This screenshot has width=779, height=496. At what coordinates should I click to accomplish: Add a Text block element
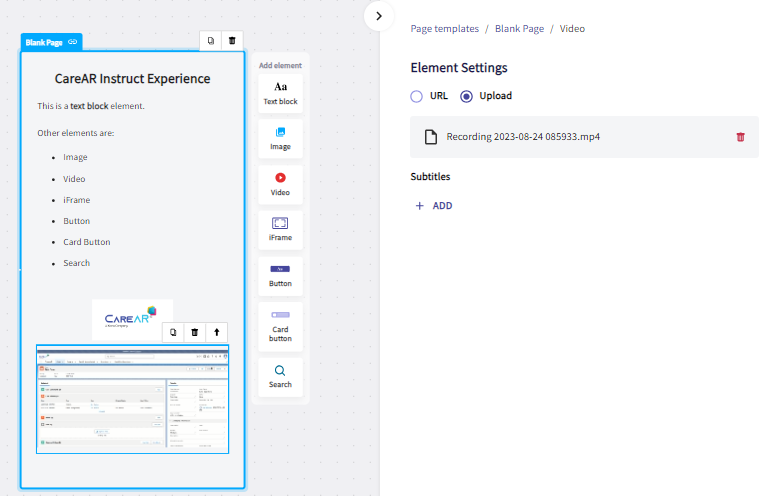tap(280, 93)
